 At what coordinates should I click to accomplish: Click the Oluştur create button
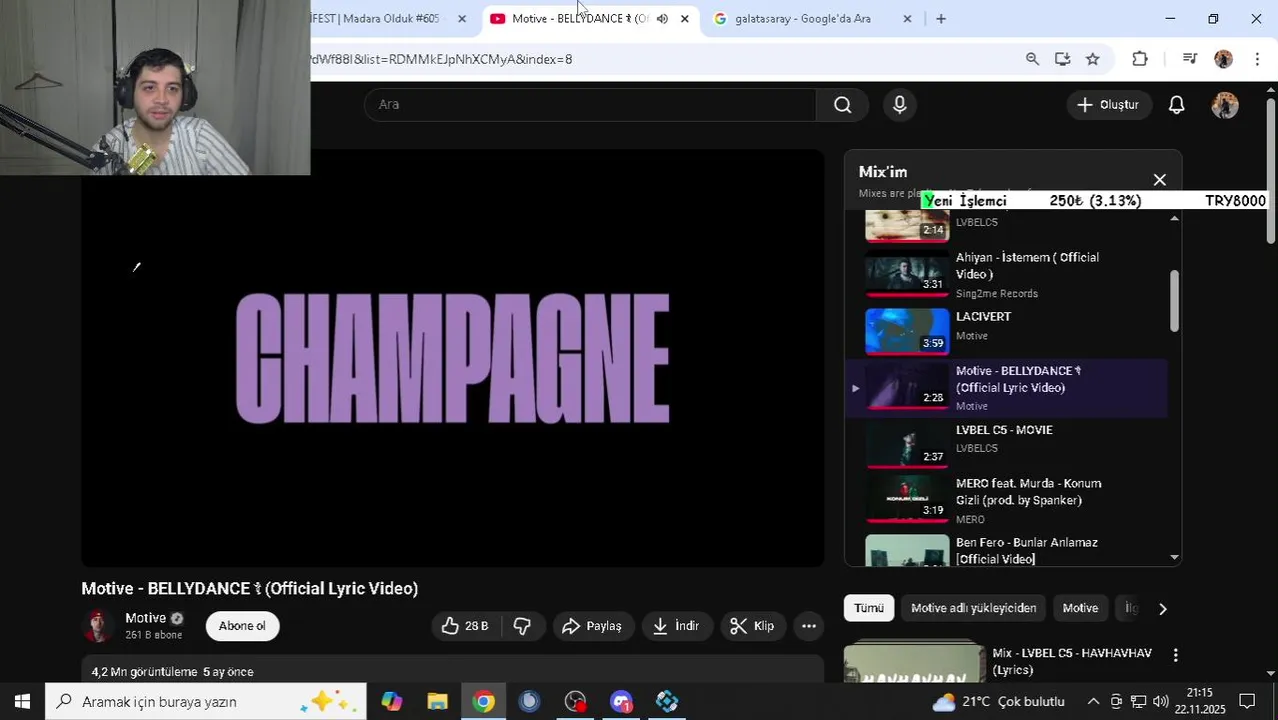[1108, 105]
